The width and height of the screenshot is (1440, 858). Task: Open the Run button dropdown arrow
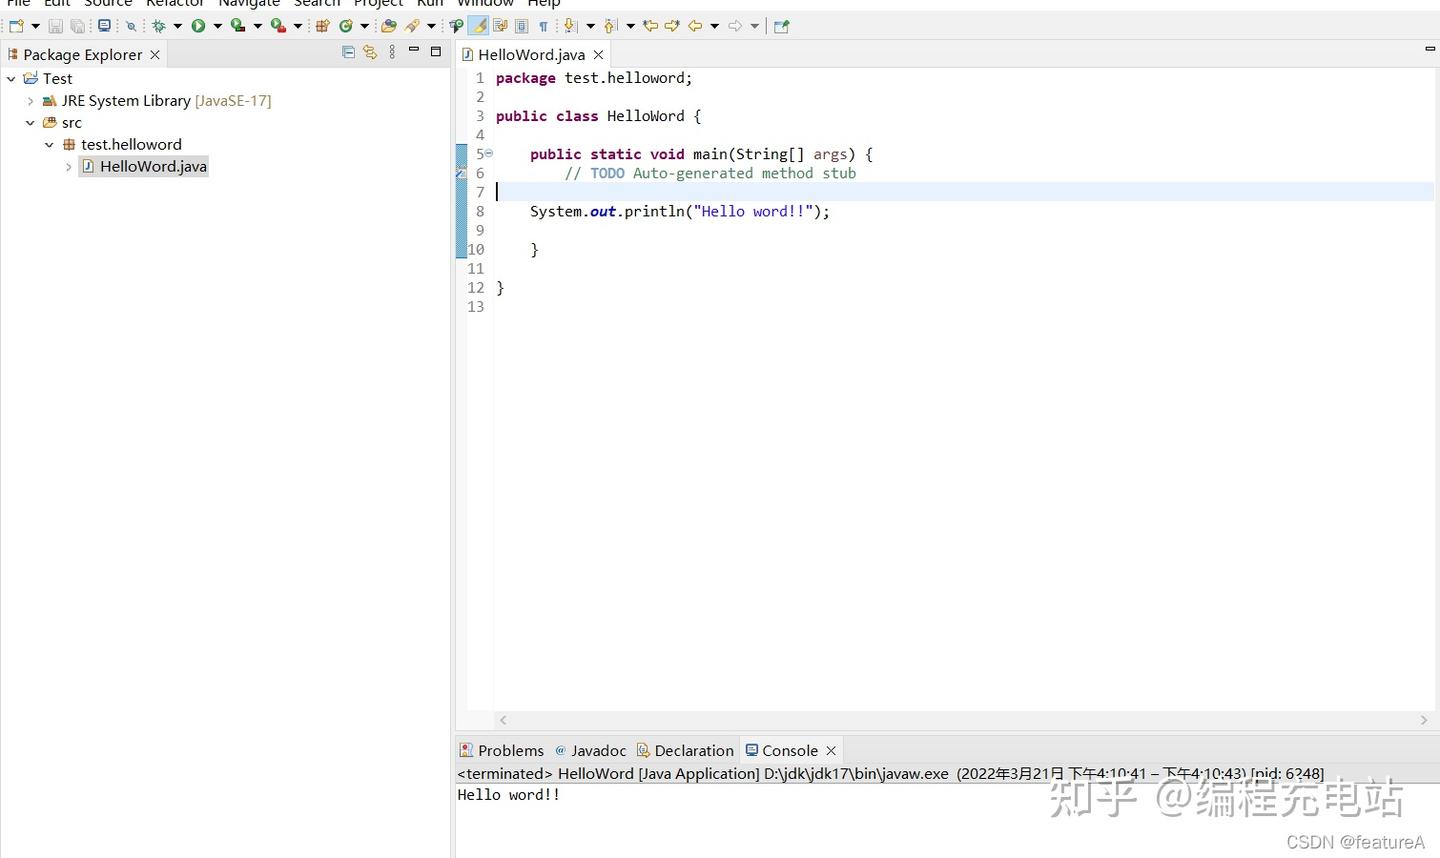(x=218, y=25)
